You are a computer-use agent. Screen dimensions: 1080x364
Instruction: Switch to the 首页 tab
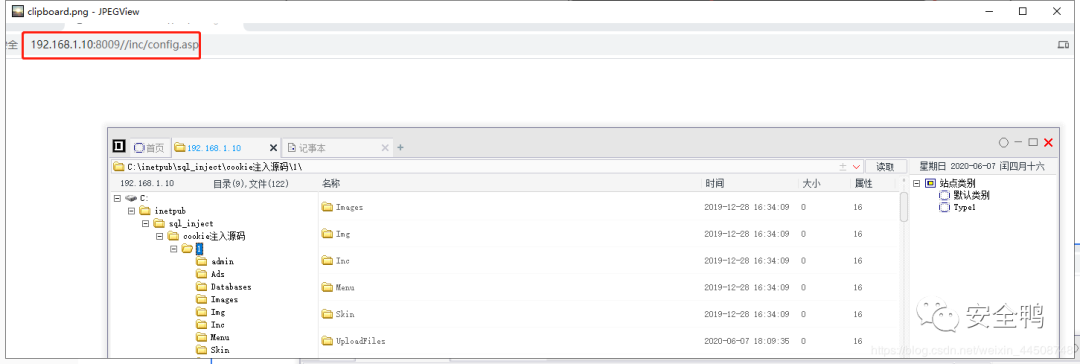coord(149,148)
